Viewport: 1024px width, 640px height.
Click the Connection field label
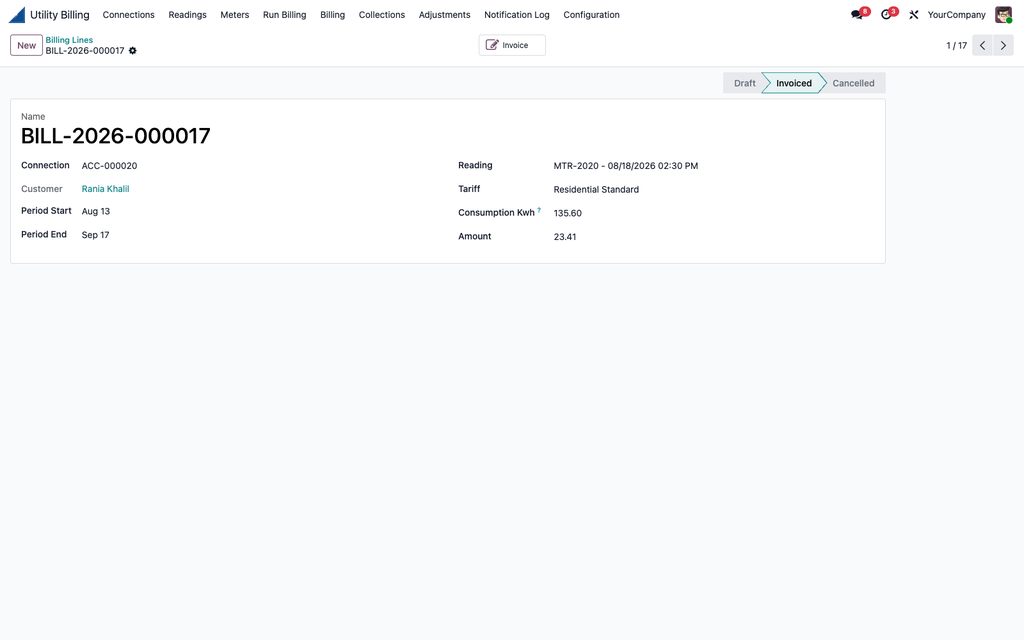45,165
